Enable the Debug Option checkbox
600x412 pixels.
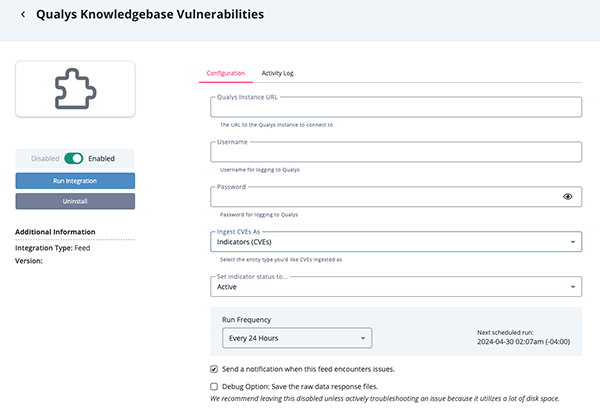click(x=214, y=385)
